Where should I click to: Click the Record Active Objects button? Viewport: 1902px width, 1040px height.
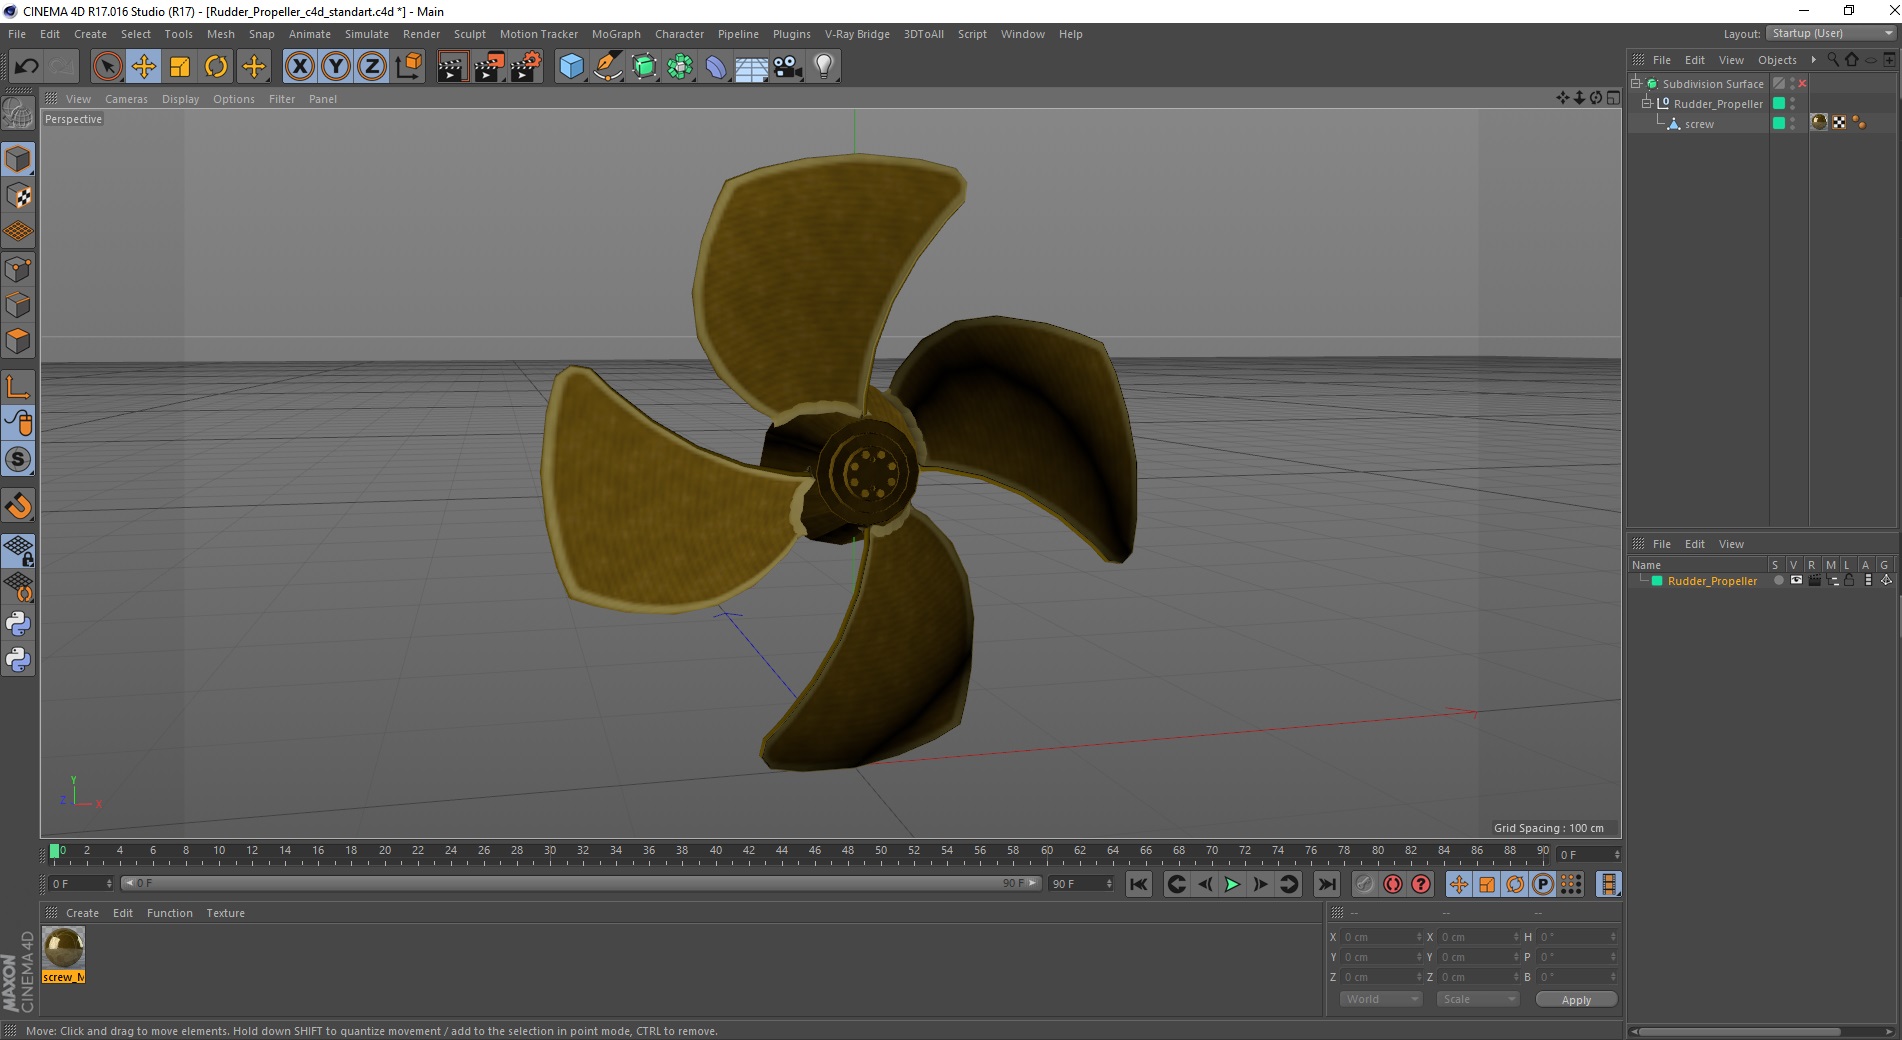pyautogui.click(x=1364, y=884)
